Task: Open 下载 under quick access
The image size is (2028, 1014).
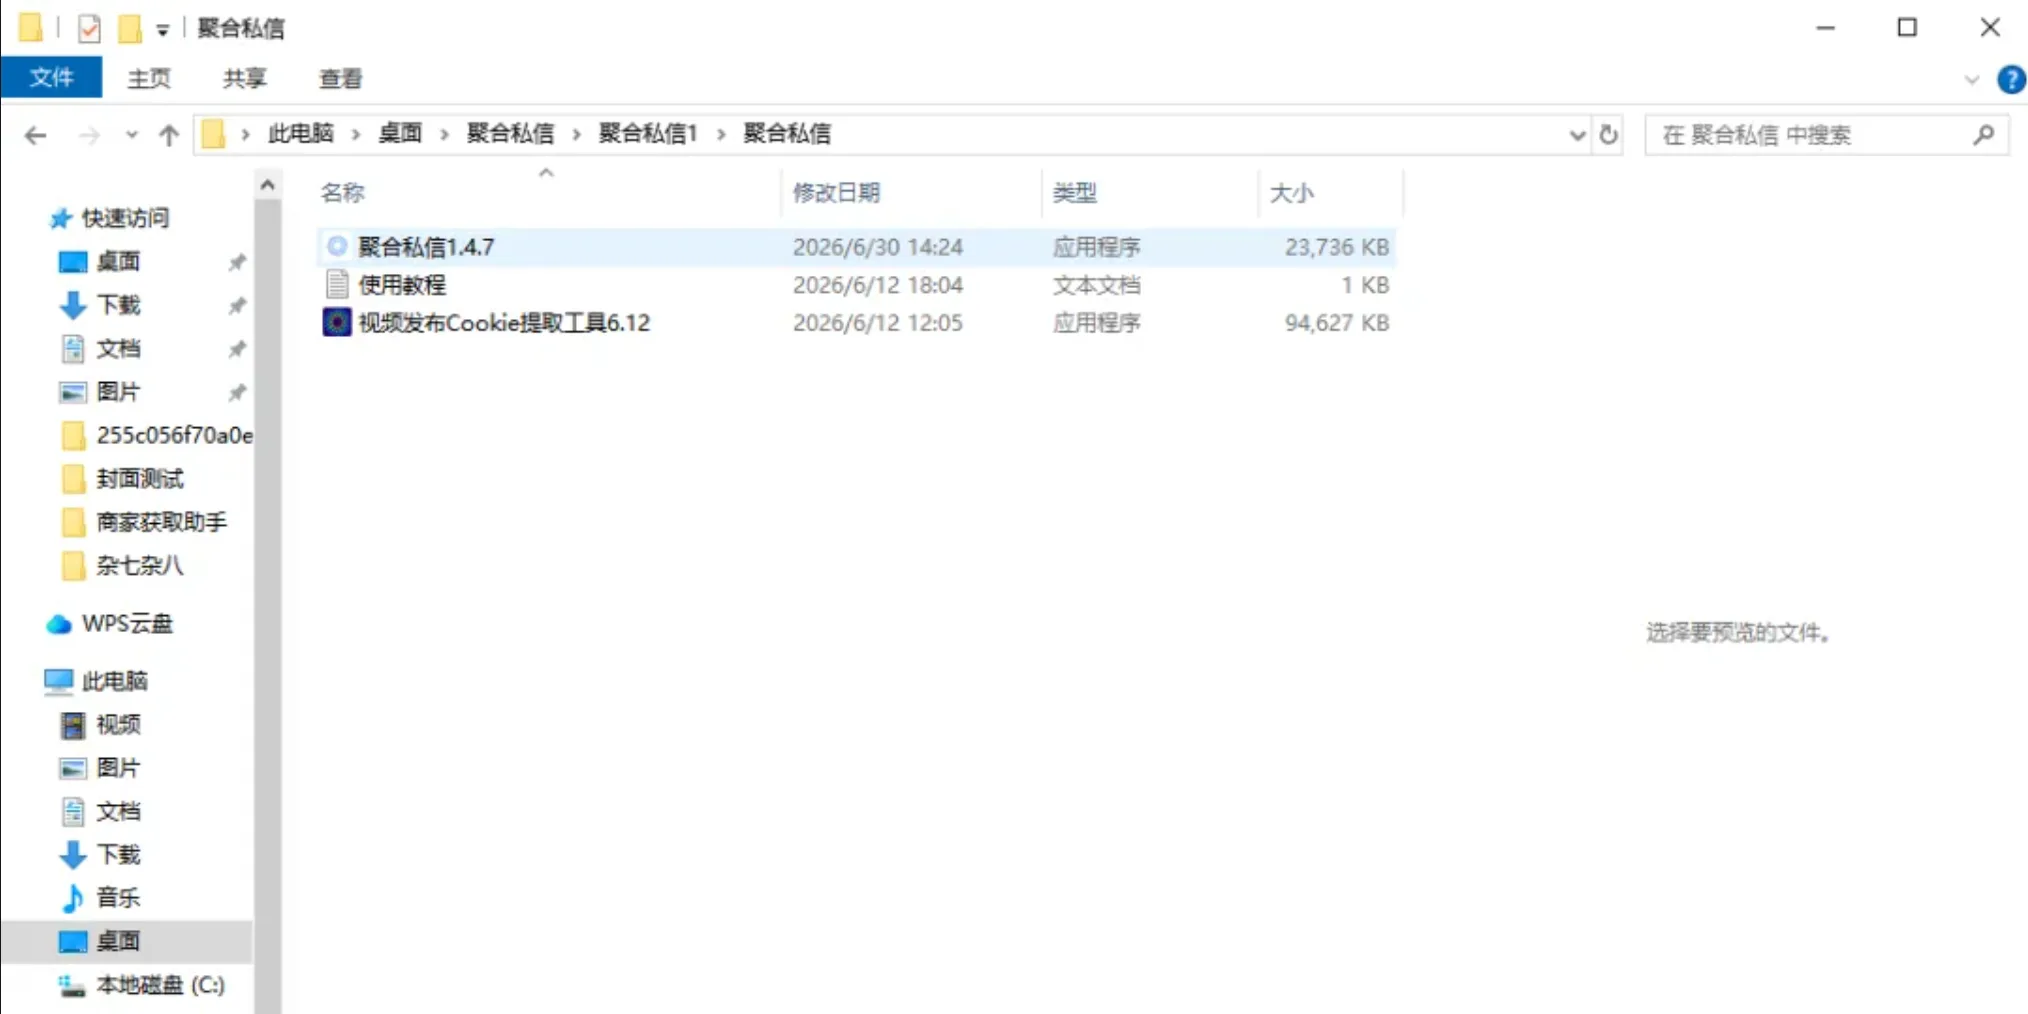Action: point(118,305)
